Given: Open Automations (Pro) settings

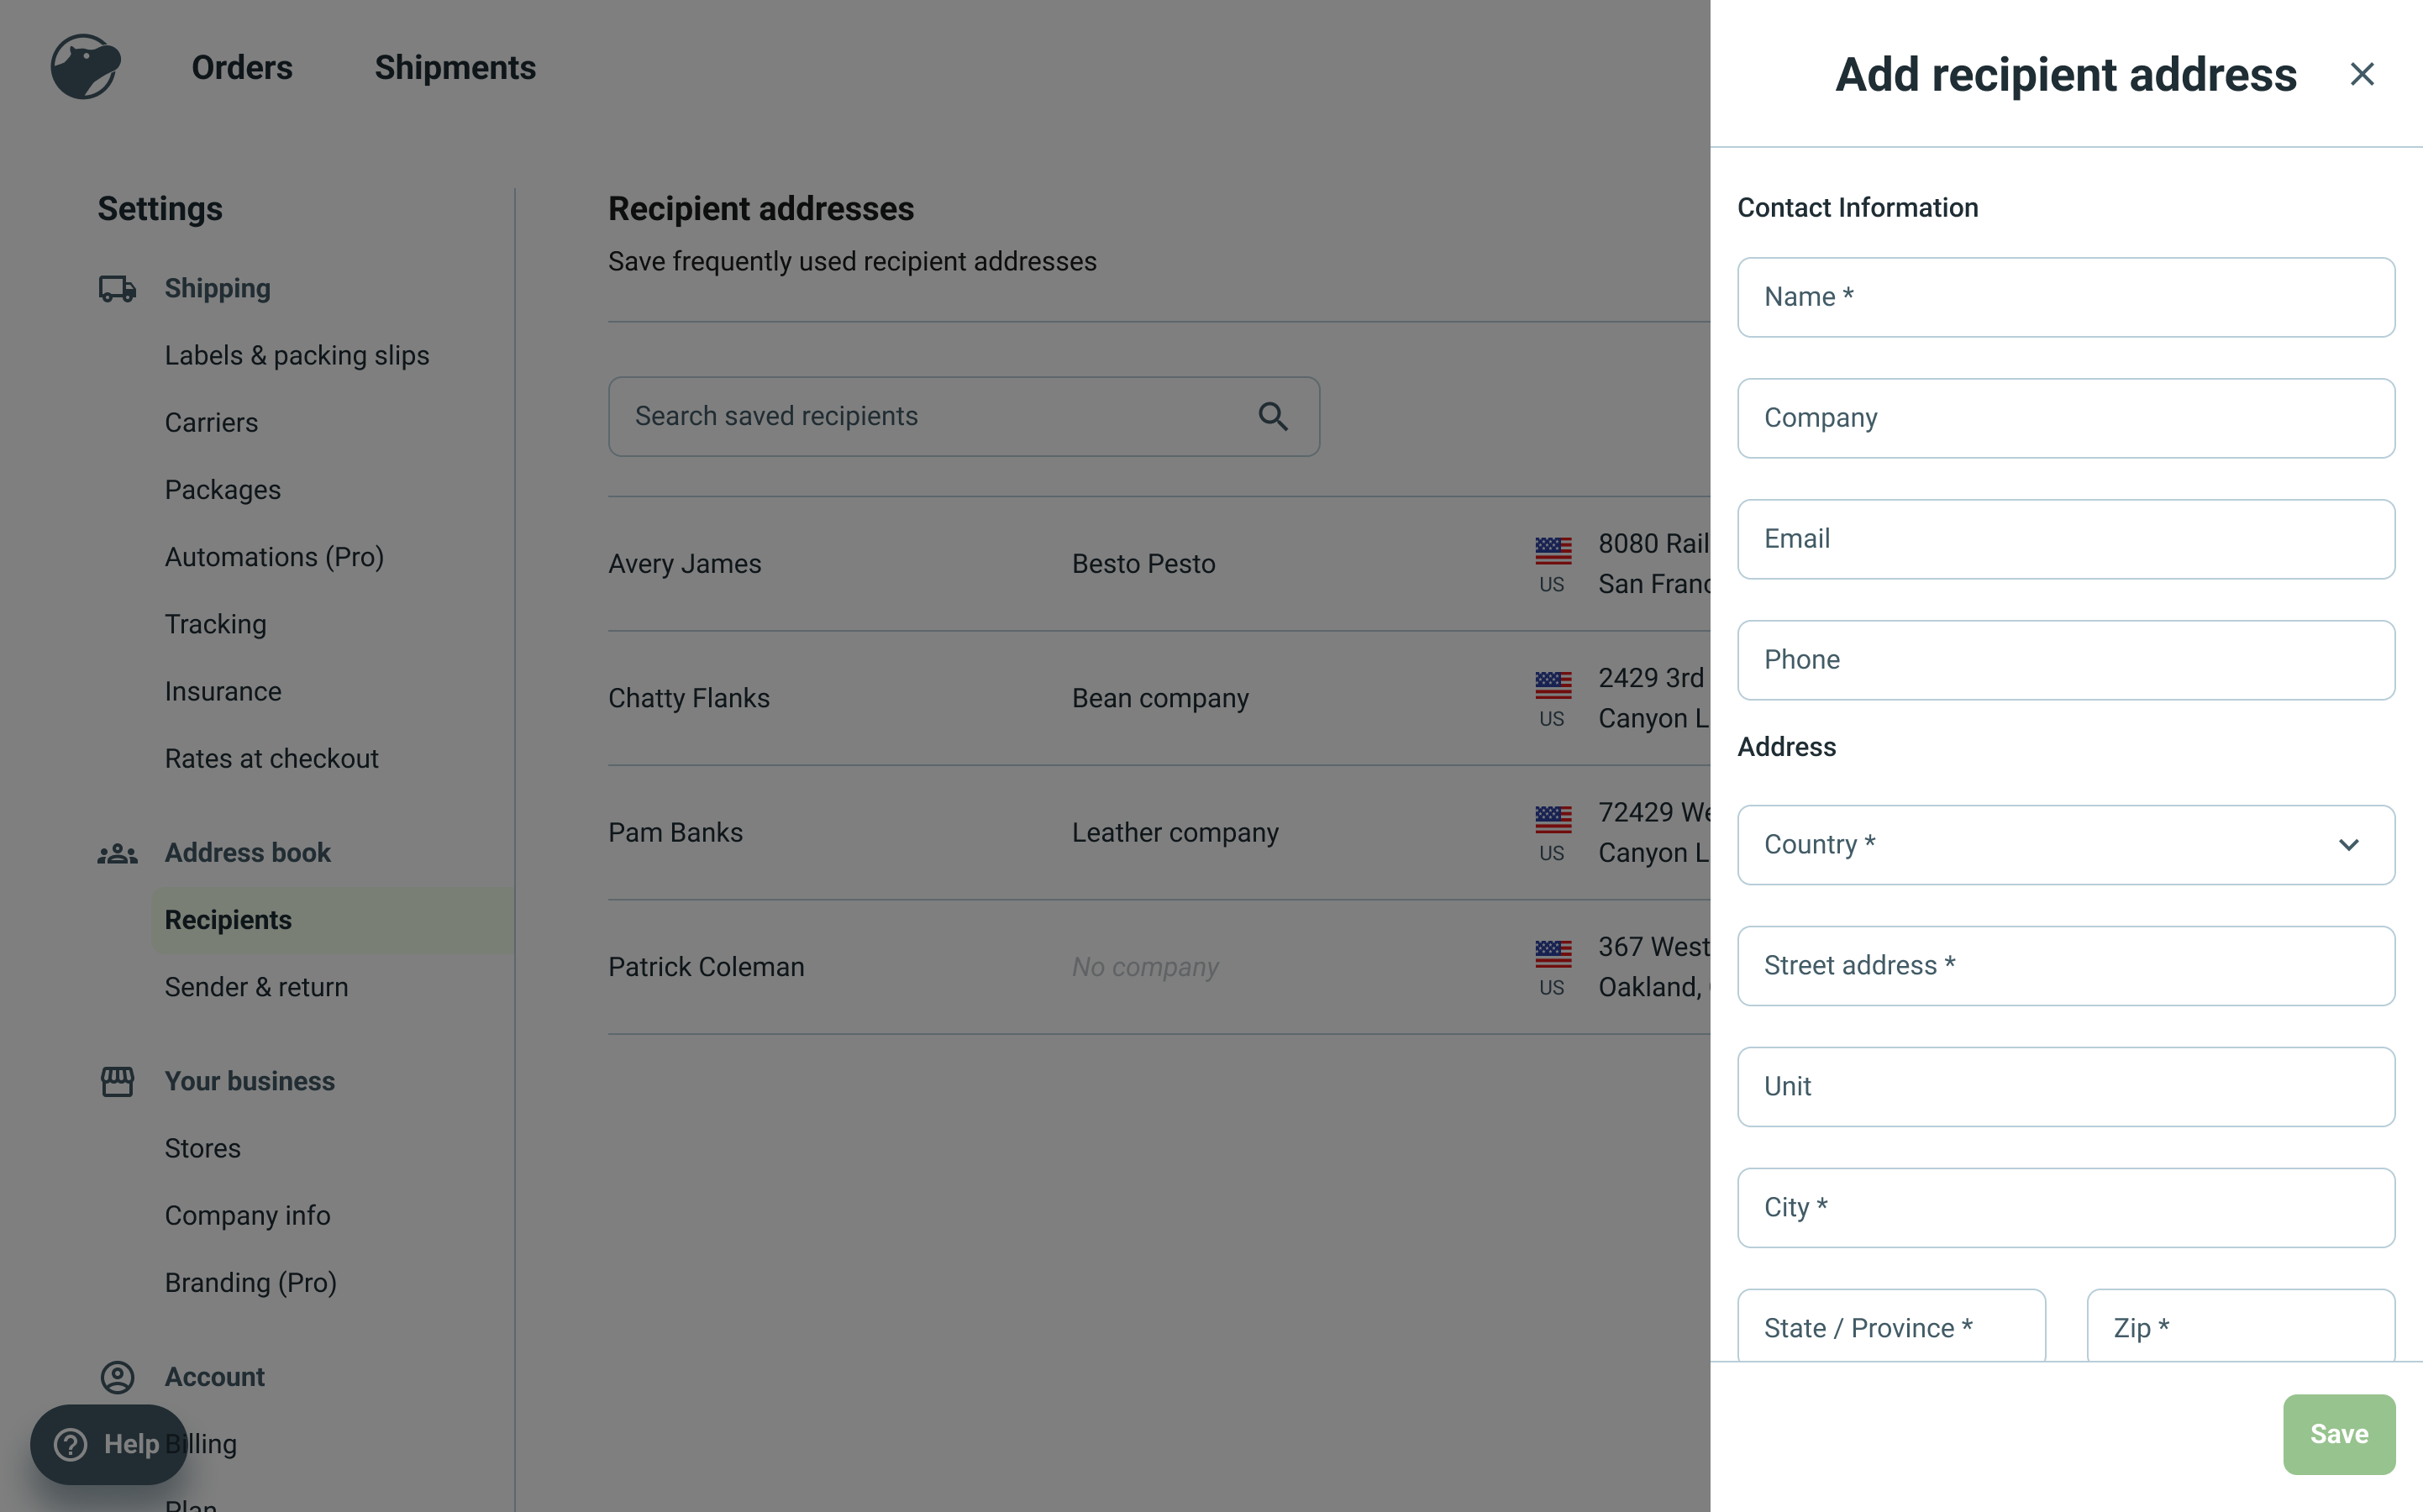Looking at the screenshot, I should [274, 557].
